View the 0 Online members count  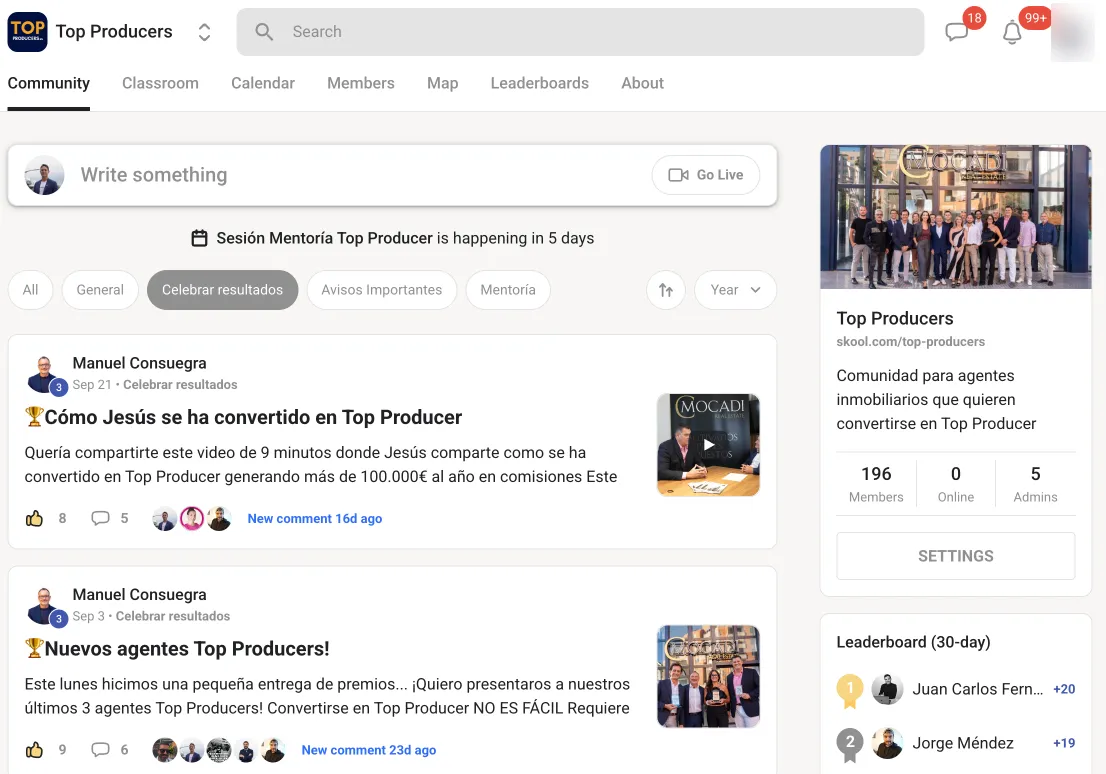click(x=956, y=484)
